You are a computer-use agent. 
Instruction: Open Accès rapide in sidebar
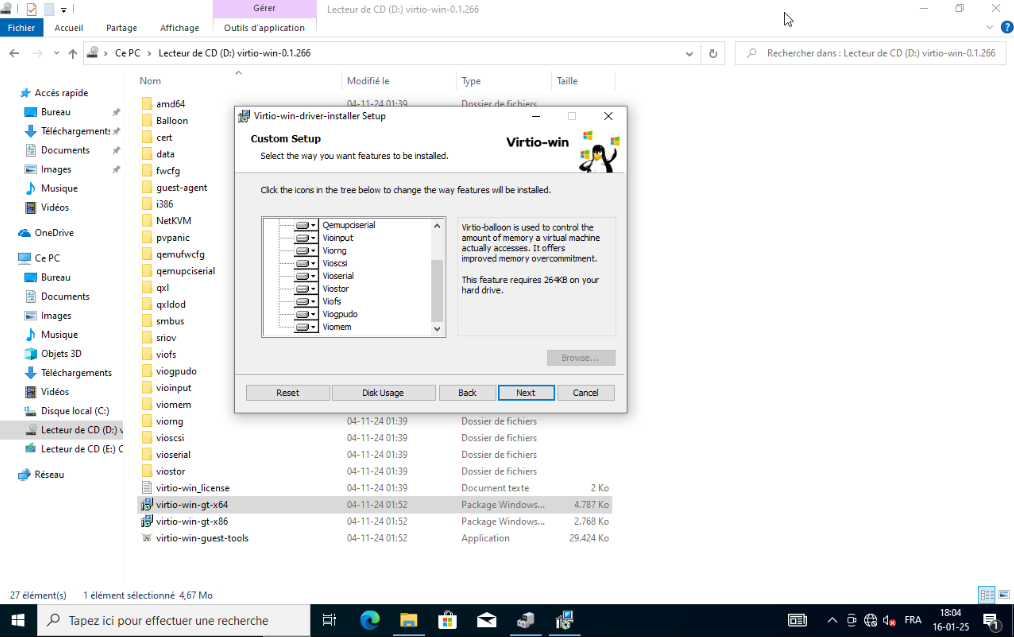[x=61, y=92]
